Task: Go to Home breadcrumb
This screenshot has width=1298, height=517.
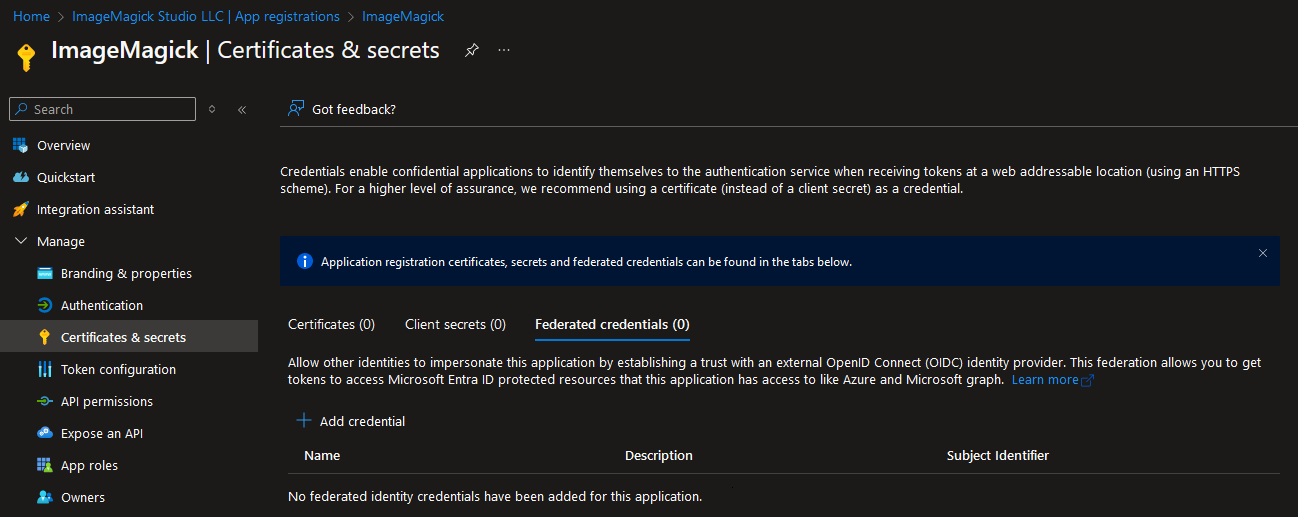Action: (x=31, y=16)
